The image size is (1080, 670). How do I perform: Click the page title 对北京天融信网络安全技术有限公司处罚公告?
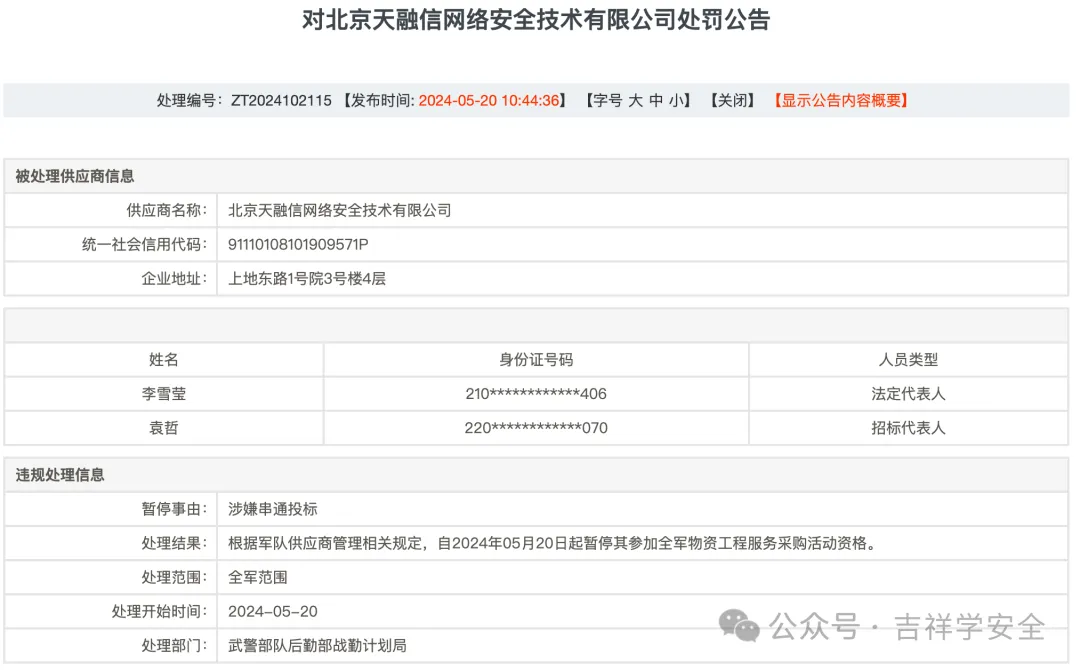click(x=536, y=19)
